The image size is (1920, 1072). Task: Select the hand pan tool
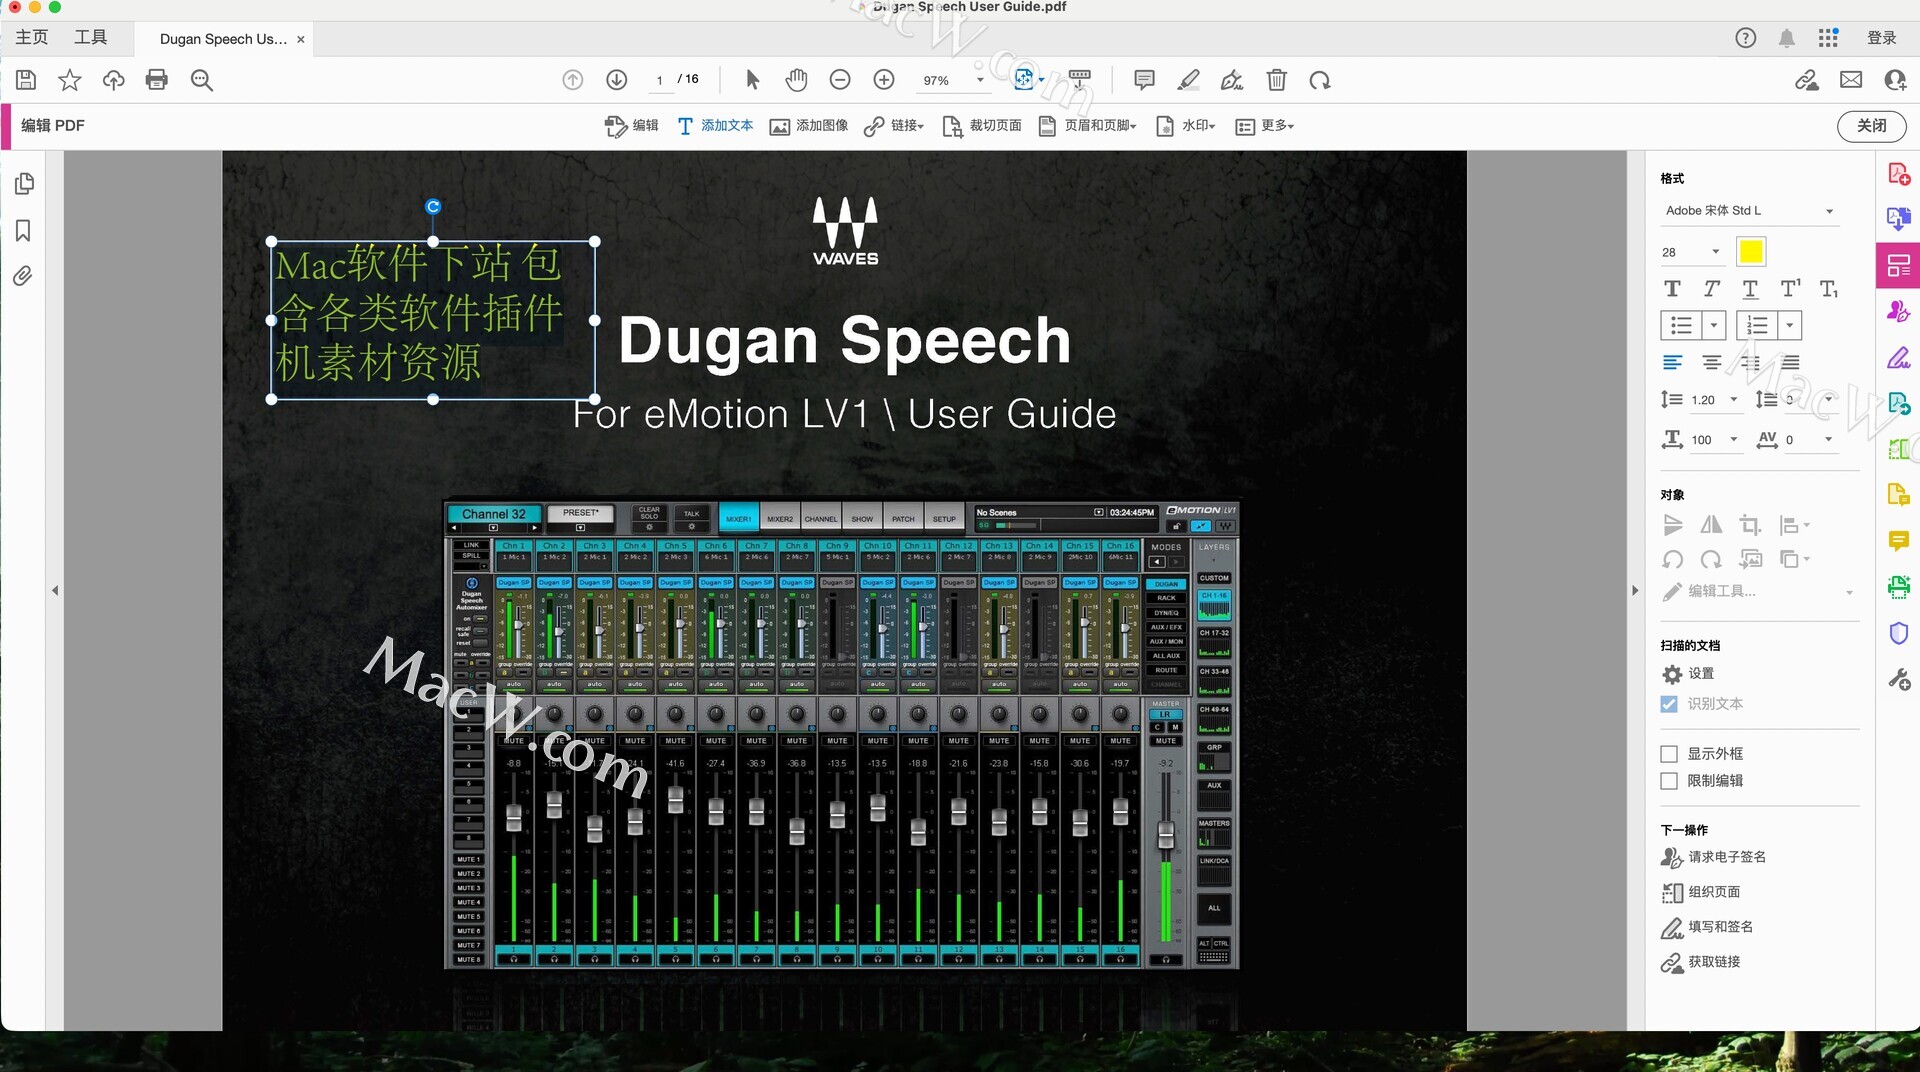pyautogui.click(x=796, y=80)
